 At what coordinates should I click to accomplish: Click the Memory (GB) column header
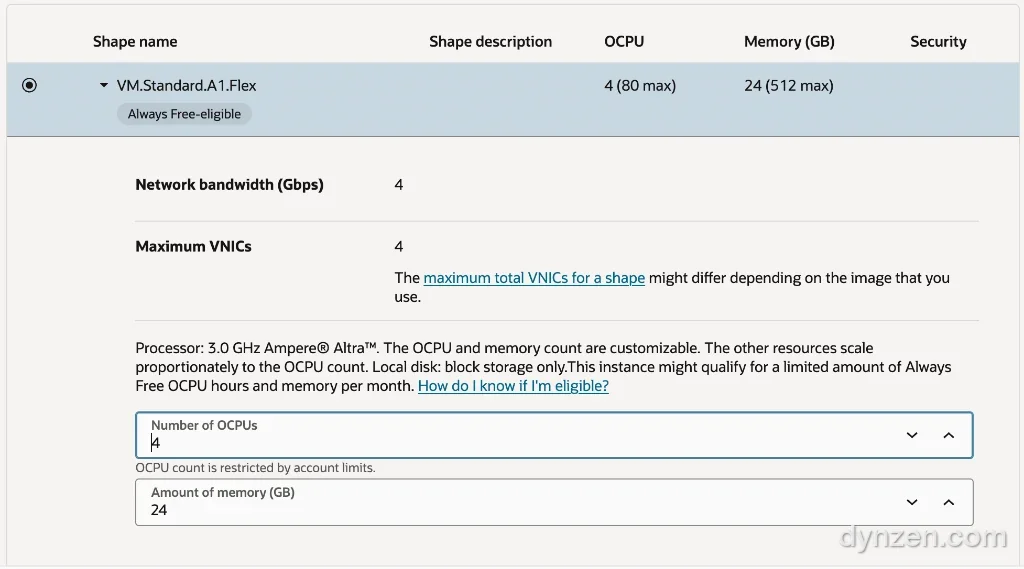(x=789, y=42)
